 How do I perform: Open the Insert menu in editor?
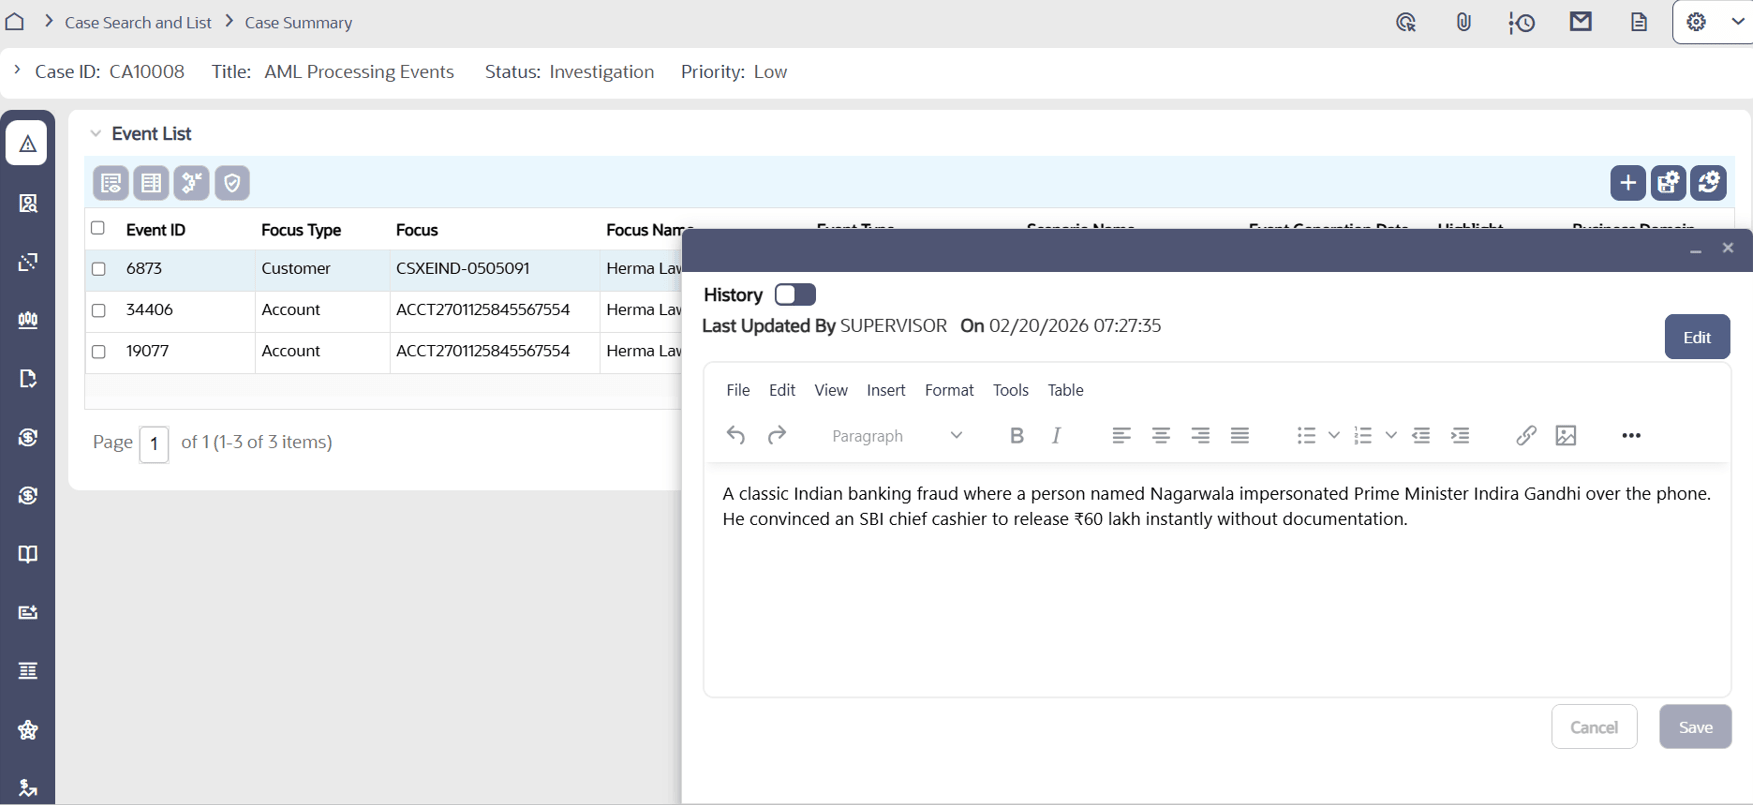pyautogui.click(x=886, y=390)
